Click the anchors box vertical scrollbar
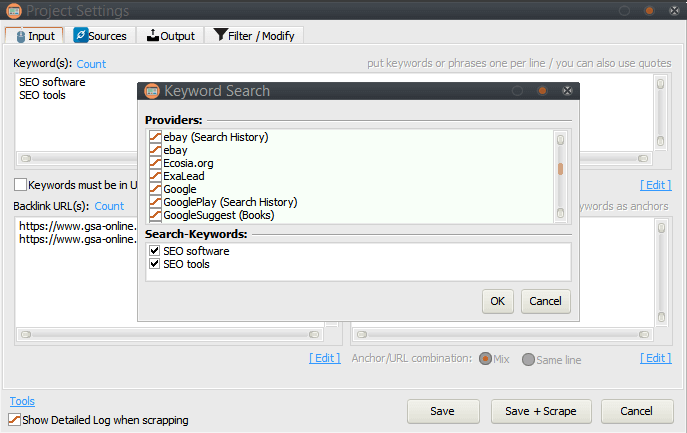Screen dimensions: 687x433 (662, 272)
